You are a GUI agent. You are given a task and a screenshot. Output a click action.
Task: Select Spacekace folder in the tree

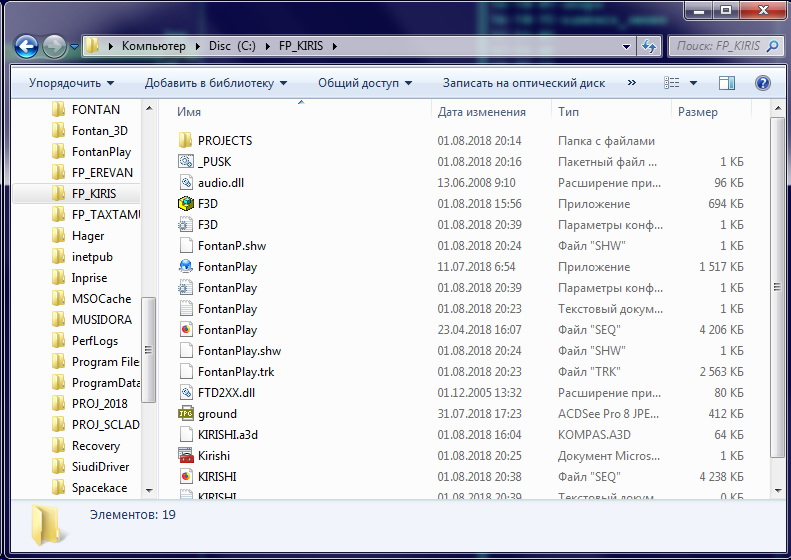pyautogui.click(x=99, y=488)
